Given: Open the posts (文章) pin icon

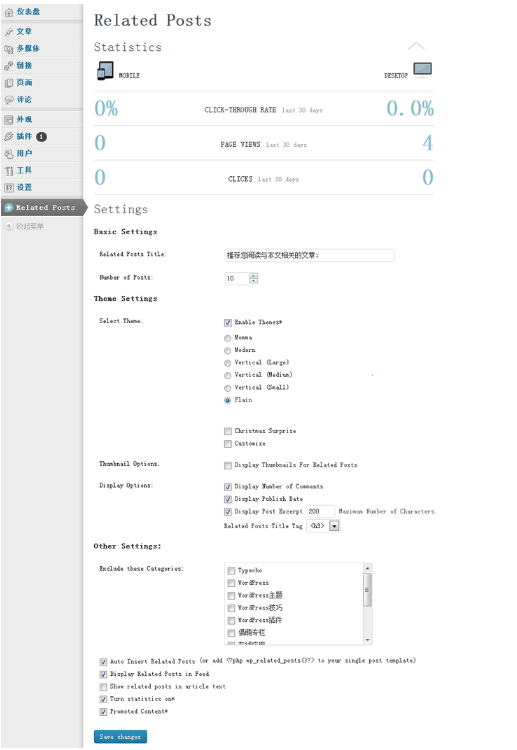Looking at the screenshot, I should (9, 33).
